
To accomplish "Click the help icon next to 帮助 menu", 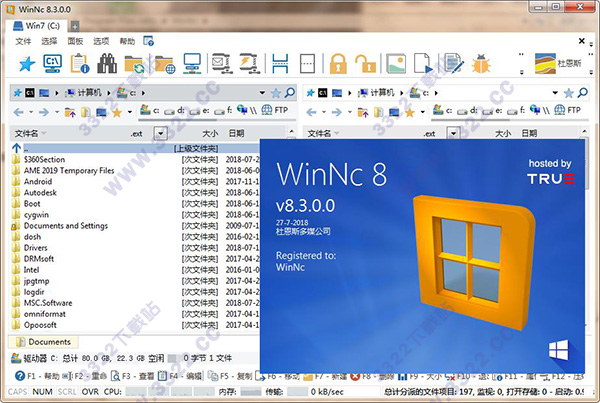I will [148, 41].
